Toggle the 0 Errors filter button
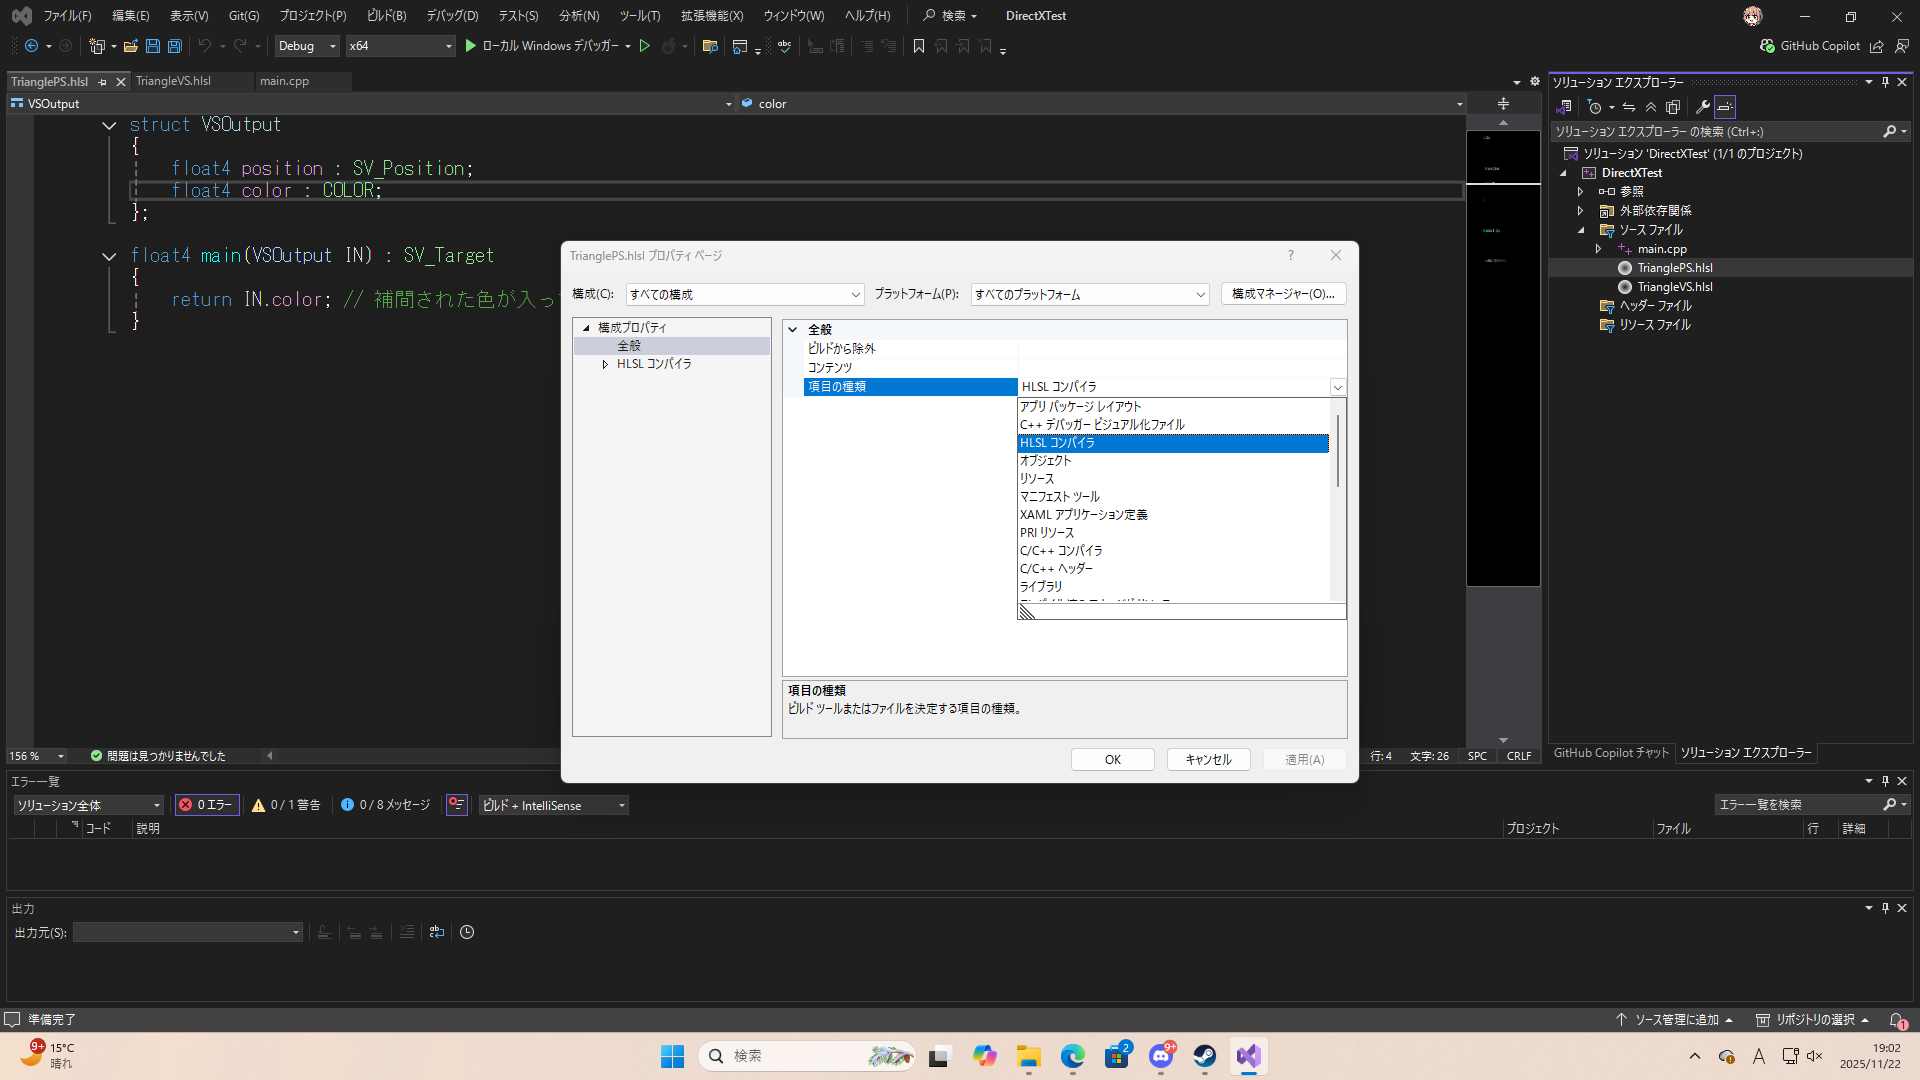Viewport: 1920px width, 1080px height. 206,805
